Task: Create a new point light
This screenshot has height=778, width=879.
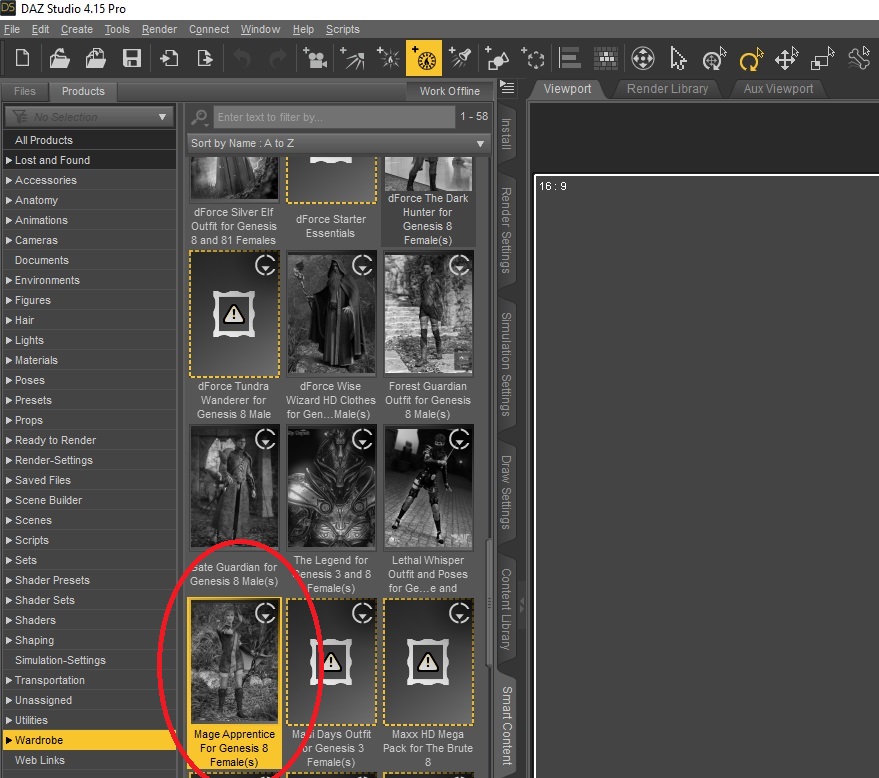Action: [388, 60]
